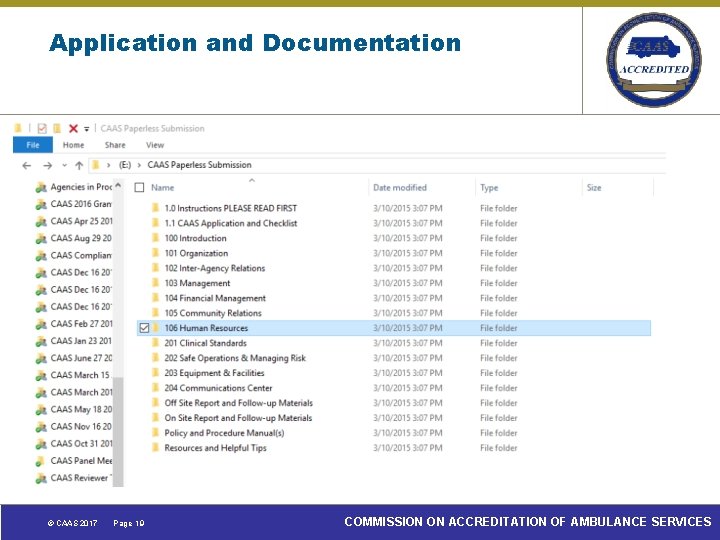720x540 pixels.
Task: Click folder icon for 101 Organization
Action: click(x=156, y=253)
